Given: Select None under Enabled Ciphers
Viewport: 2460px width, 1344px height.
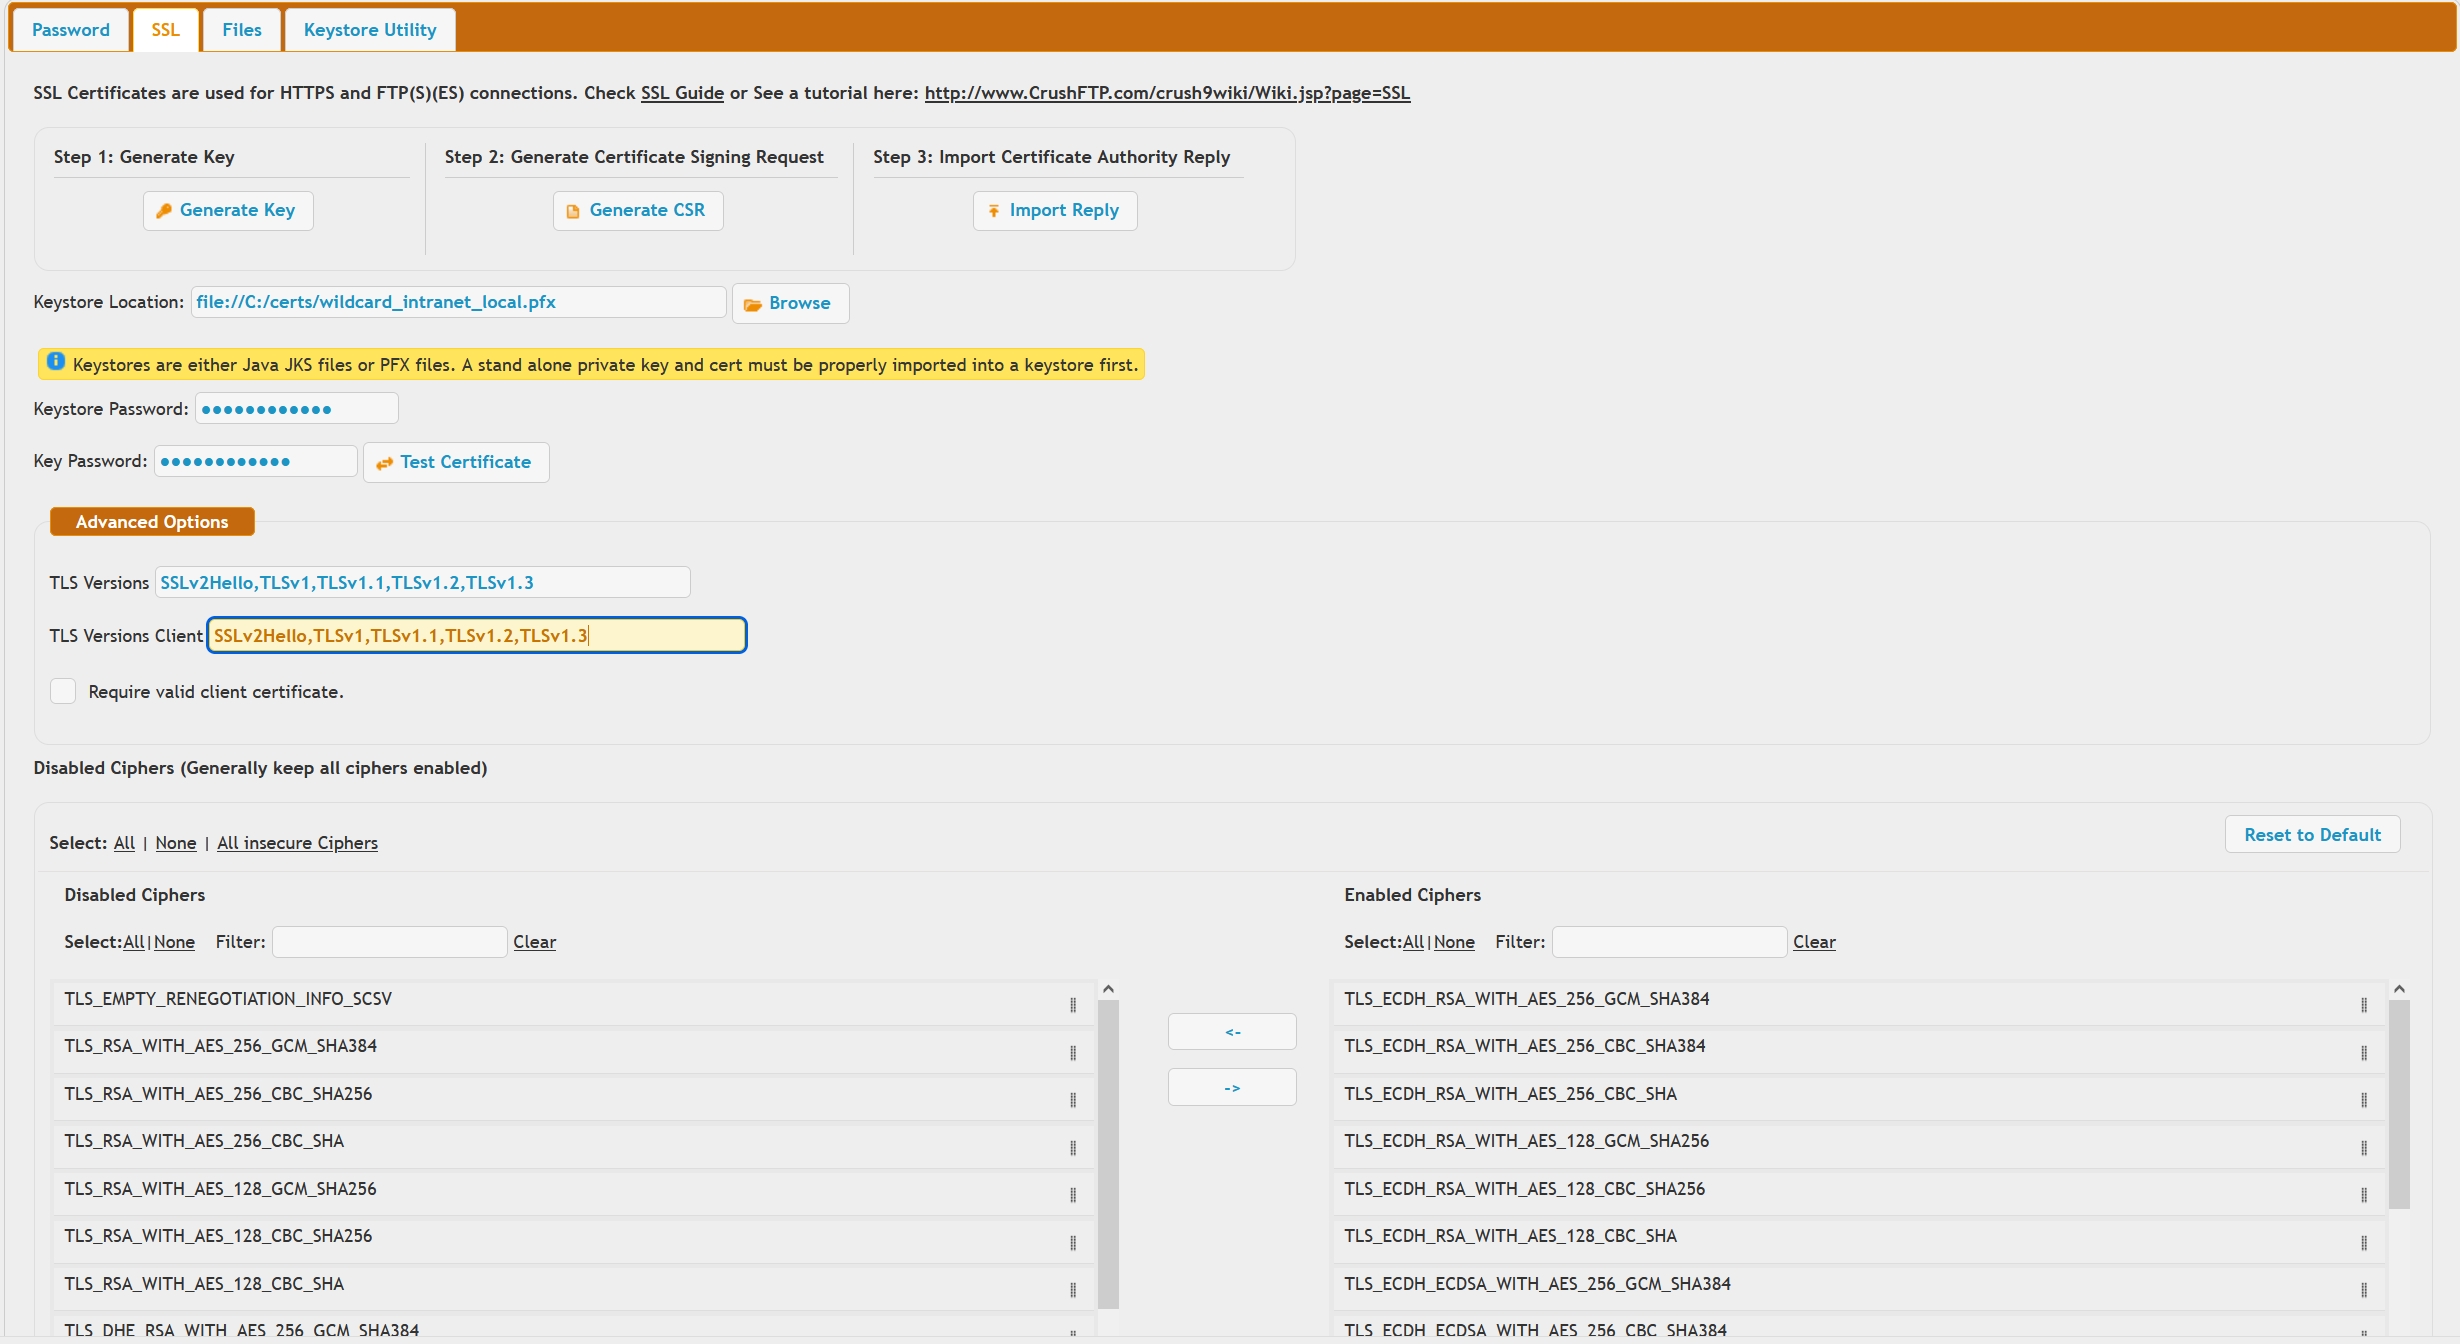Looking at the screenshot, I should click(1454, 942).
